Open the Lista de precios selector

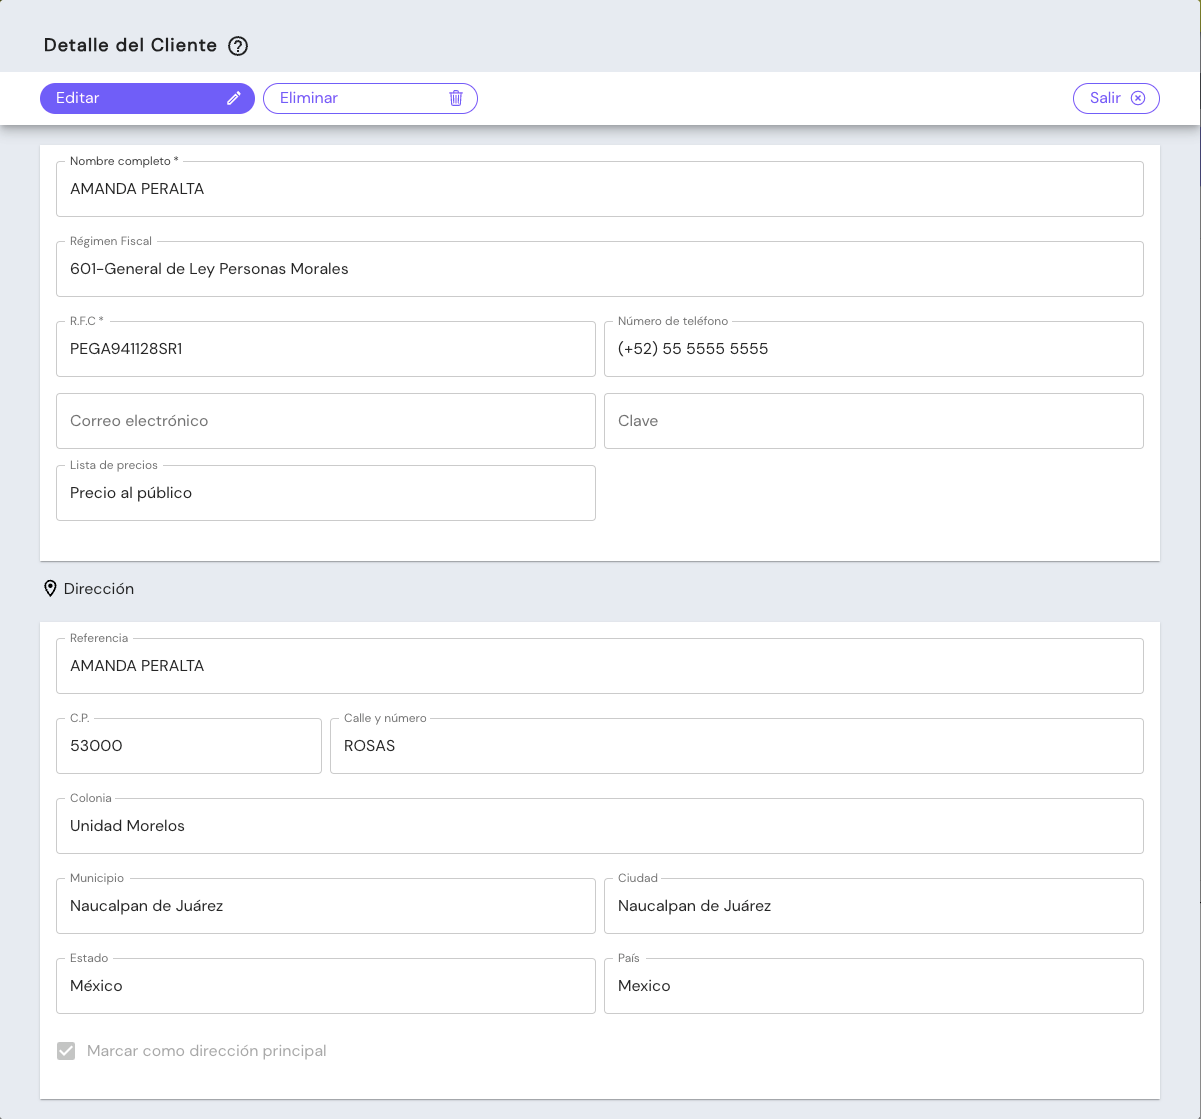pyautogui.click(x=326, y=492)
